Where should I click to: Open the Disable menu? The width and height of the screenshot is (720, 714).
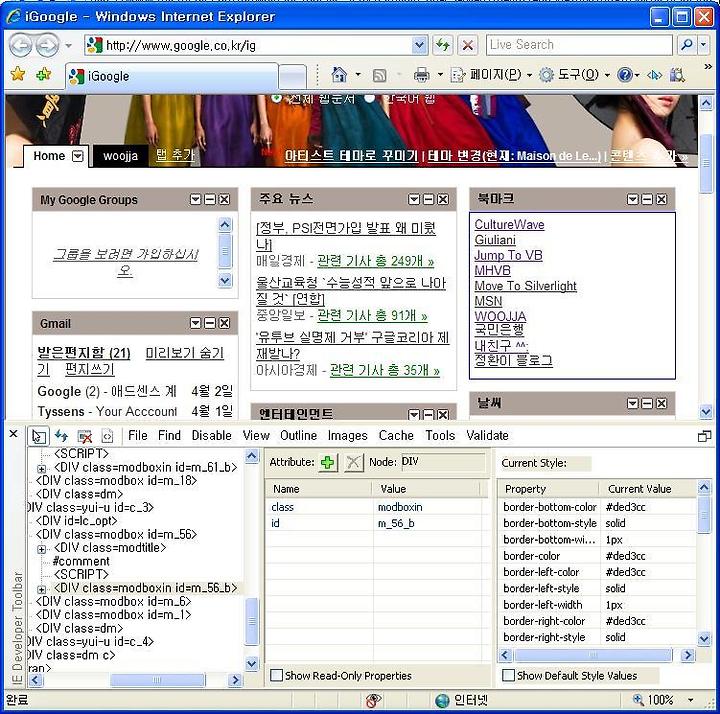(x=211, y=435)
